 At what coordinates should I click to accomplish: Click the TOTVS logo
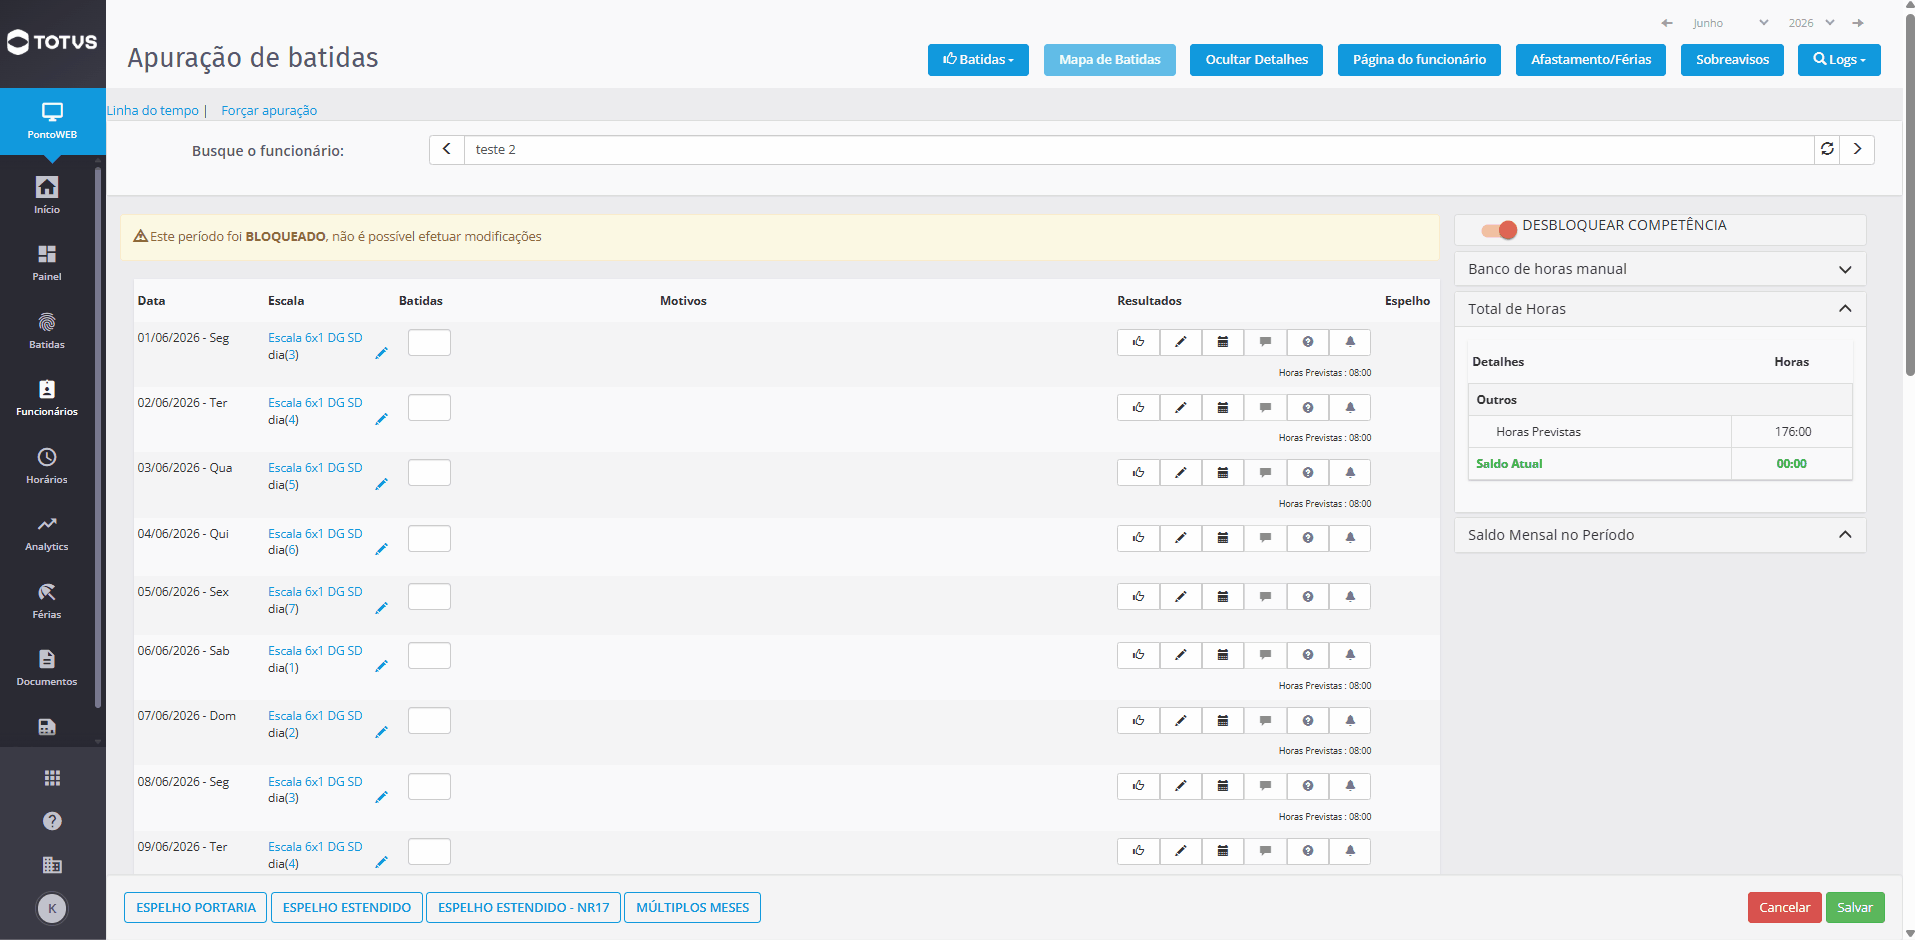coord(52,42)
